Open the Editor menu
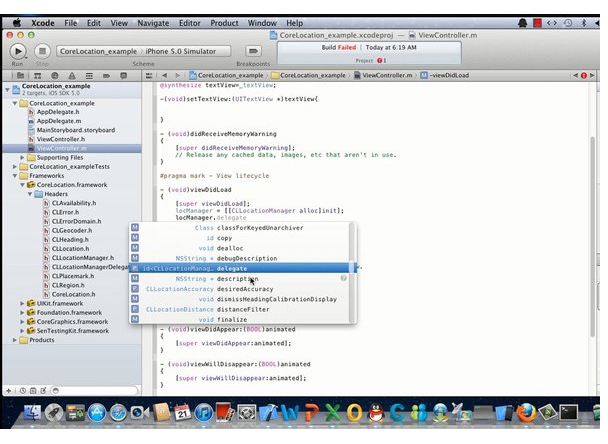This screenshot has width=608, height=444. pos(190,23)
